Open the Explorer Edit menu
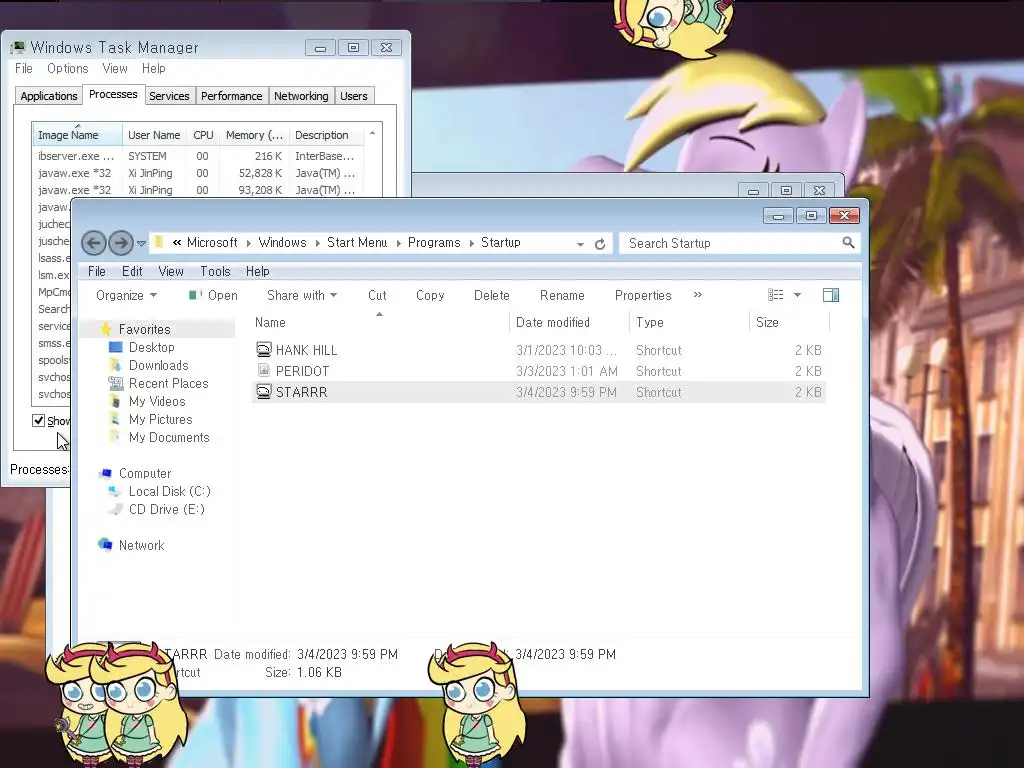Image resolution: width=1024 pixels, height=768 pixels. 132,271
